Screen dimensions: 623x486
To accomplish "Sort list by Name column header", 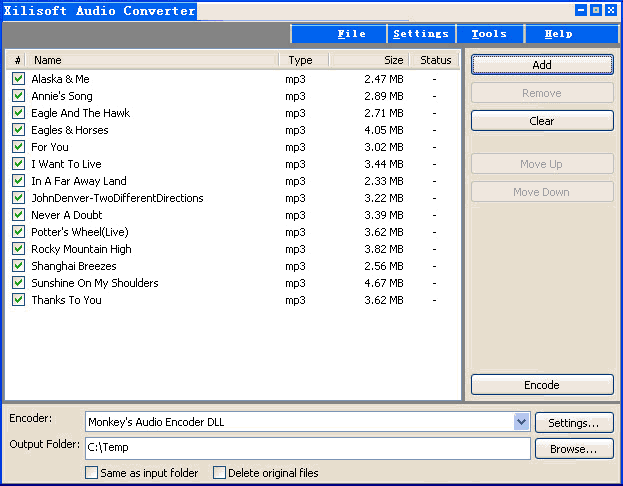I will click(153, 60).
